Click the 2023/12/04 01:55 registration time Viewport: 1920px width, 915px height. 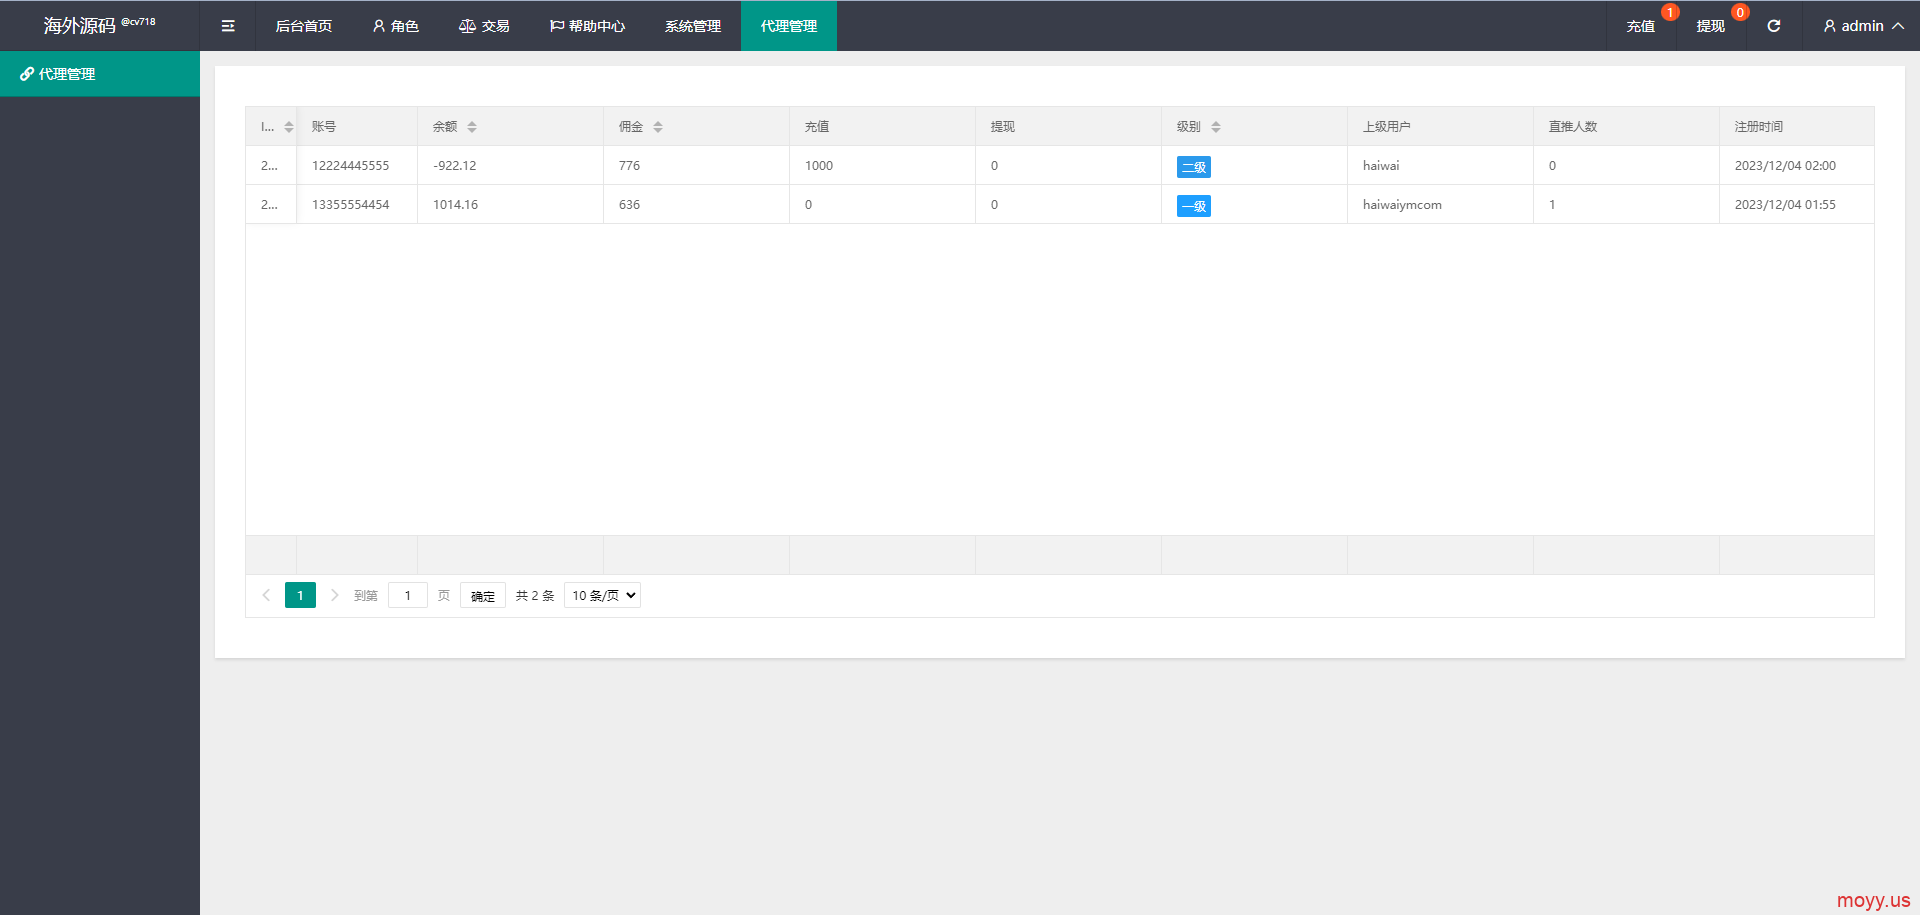click(1785, 205)
